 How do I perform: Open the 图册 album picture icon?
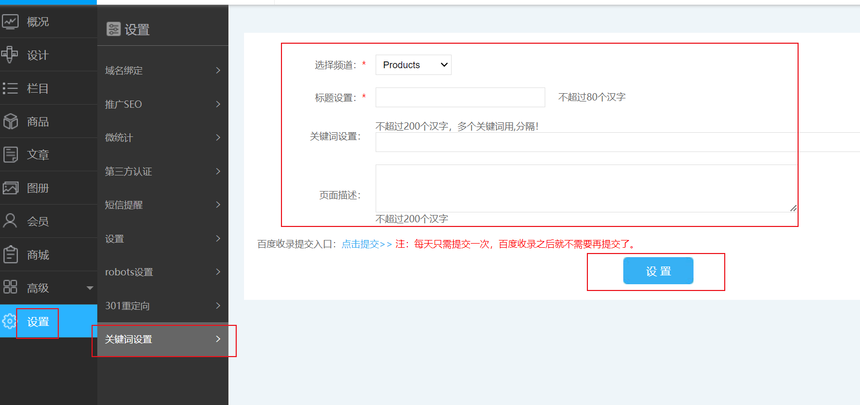[11, 188]
